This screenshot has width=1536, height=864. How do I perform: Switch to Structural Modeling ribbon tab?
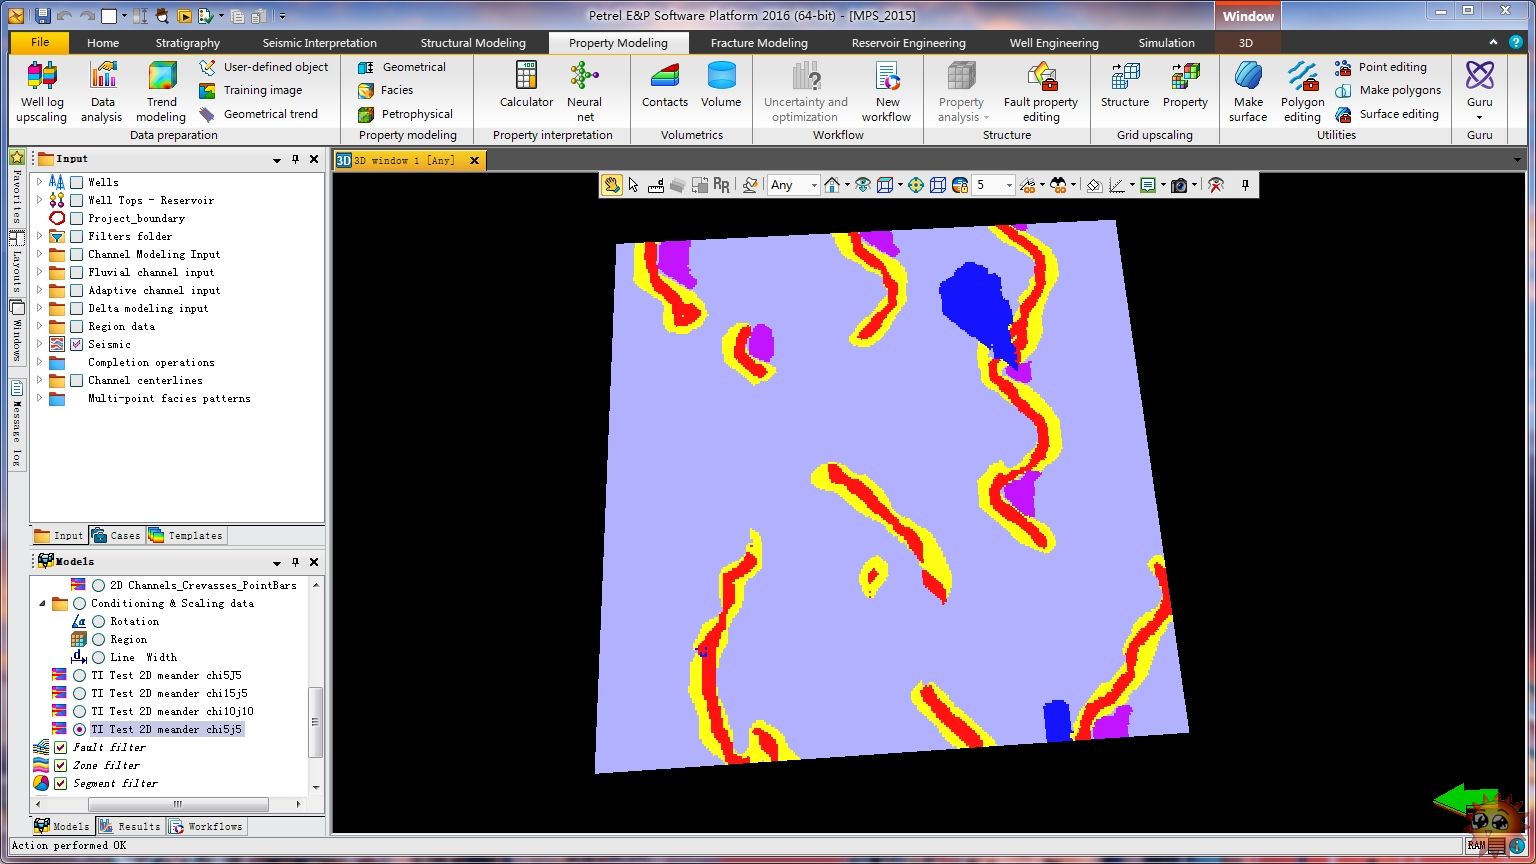[473, 43]
